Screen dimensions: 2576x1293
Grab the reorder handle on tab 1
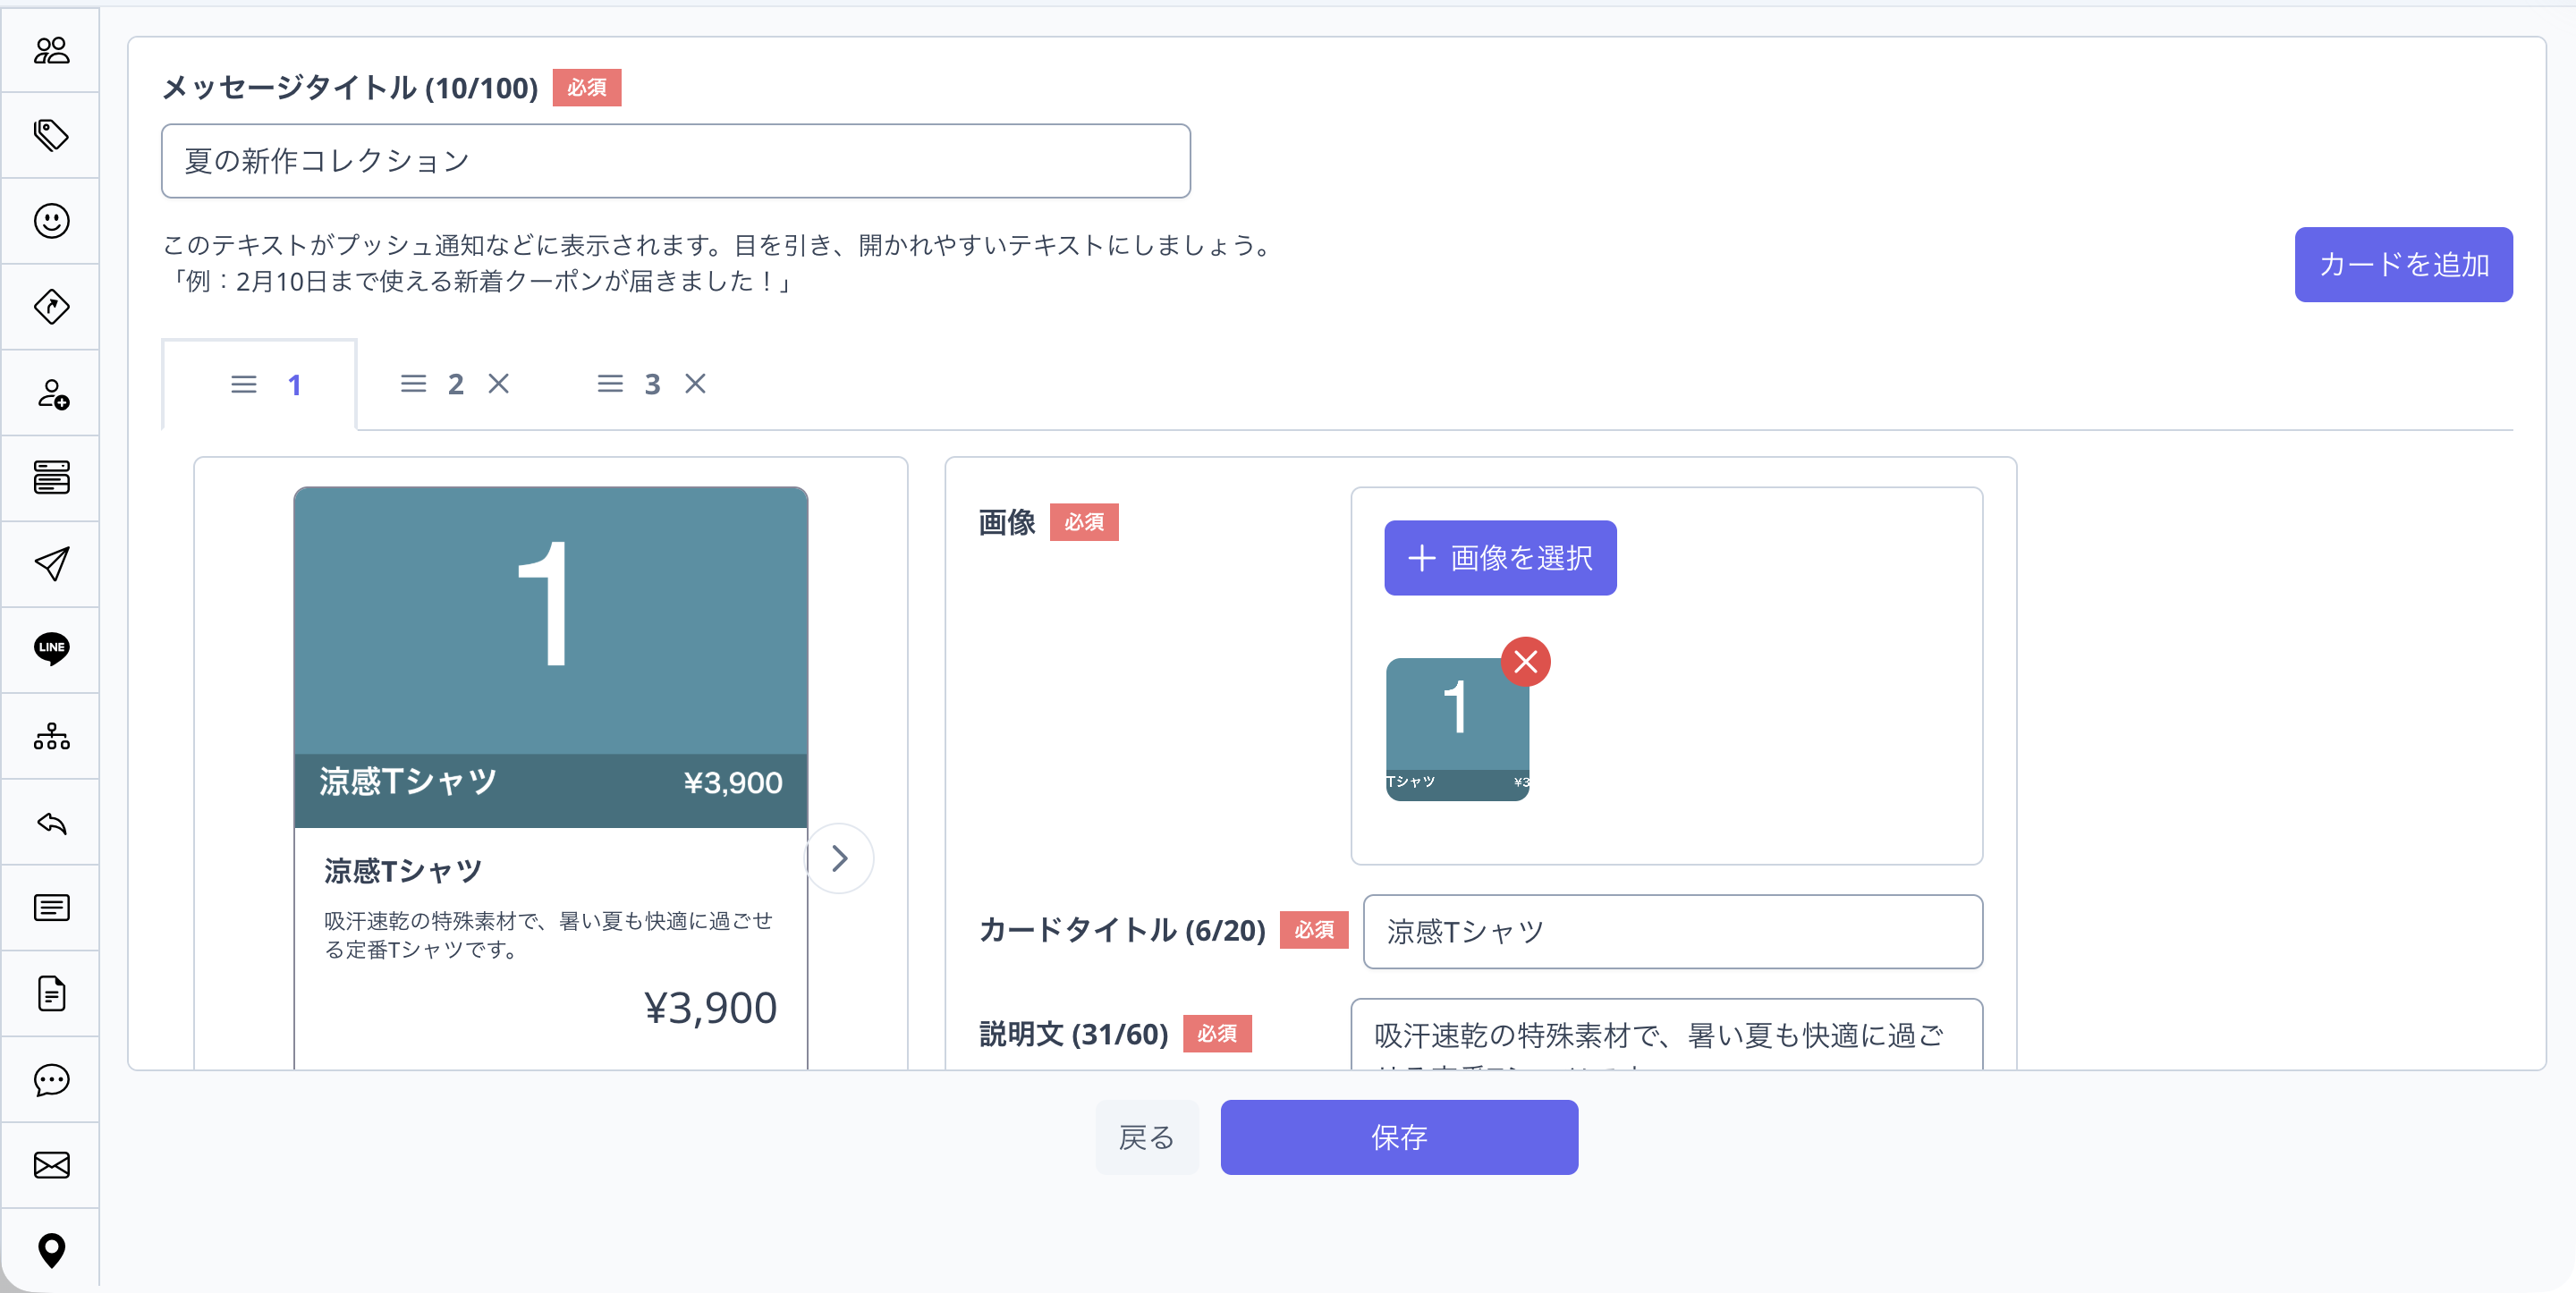coord(244,385)
